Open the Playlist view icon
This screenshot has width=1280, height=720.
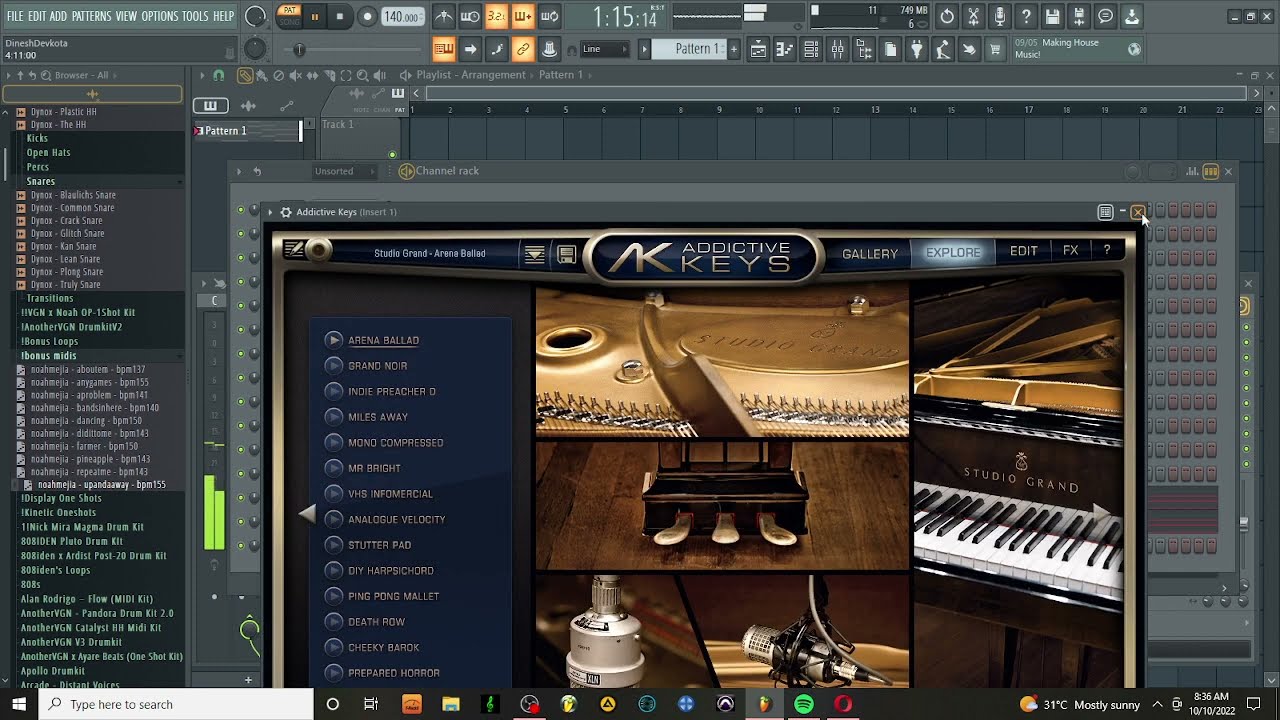759,49
